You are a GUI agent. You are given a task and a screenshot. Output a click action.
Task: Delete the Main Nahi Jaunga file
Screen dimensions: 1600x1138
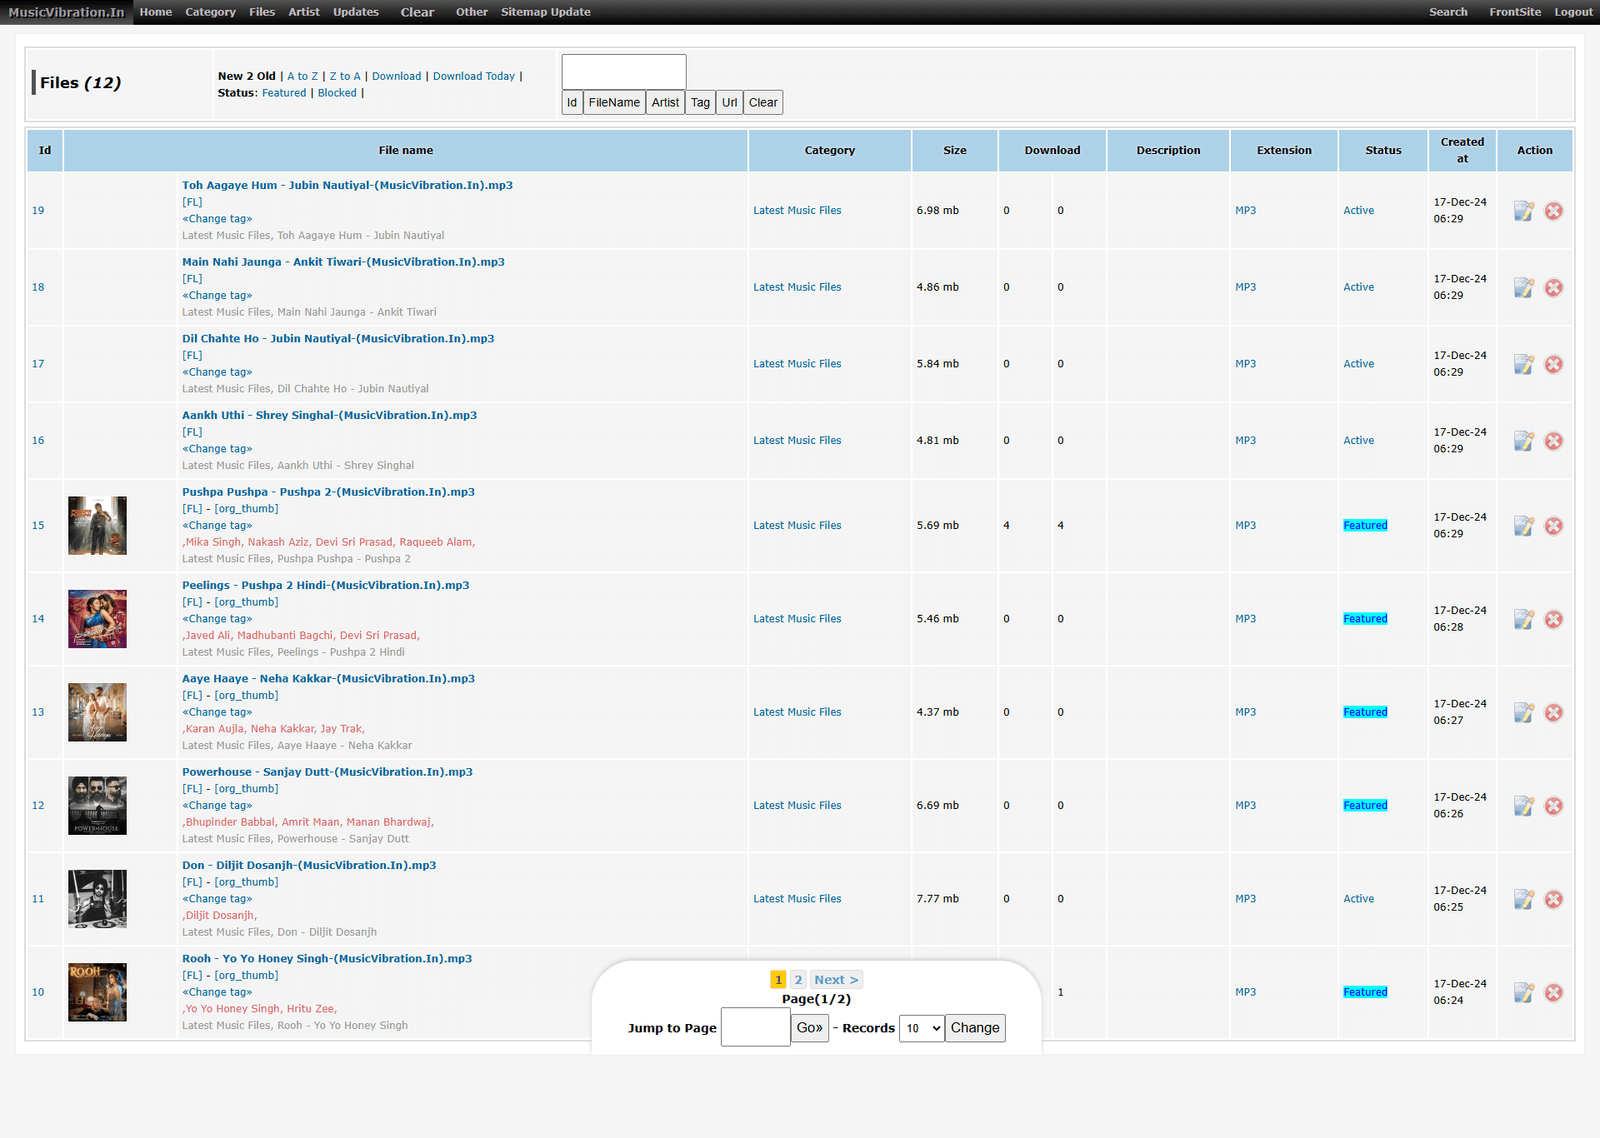pyautogui.click(x=1553, y=288)
